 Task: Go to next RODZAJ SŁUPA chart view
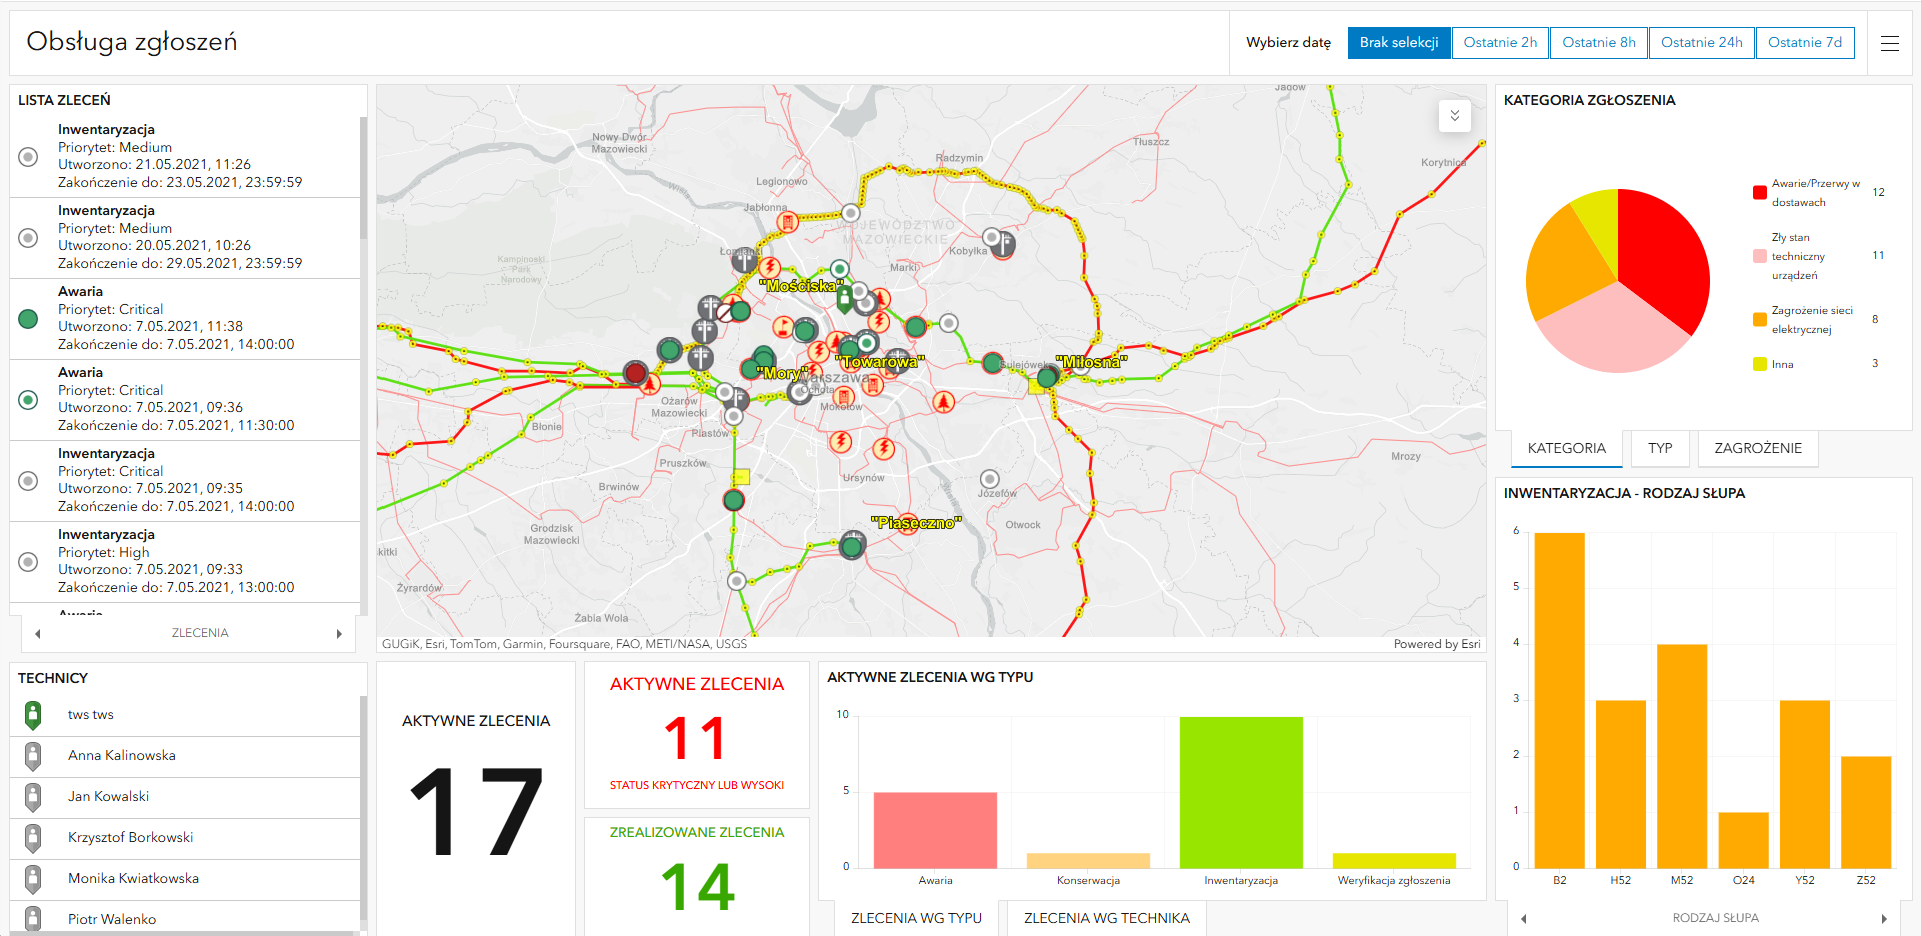(1884, 919)
